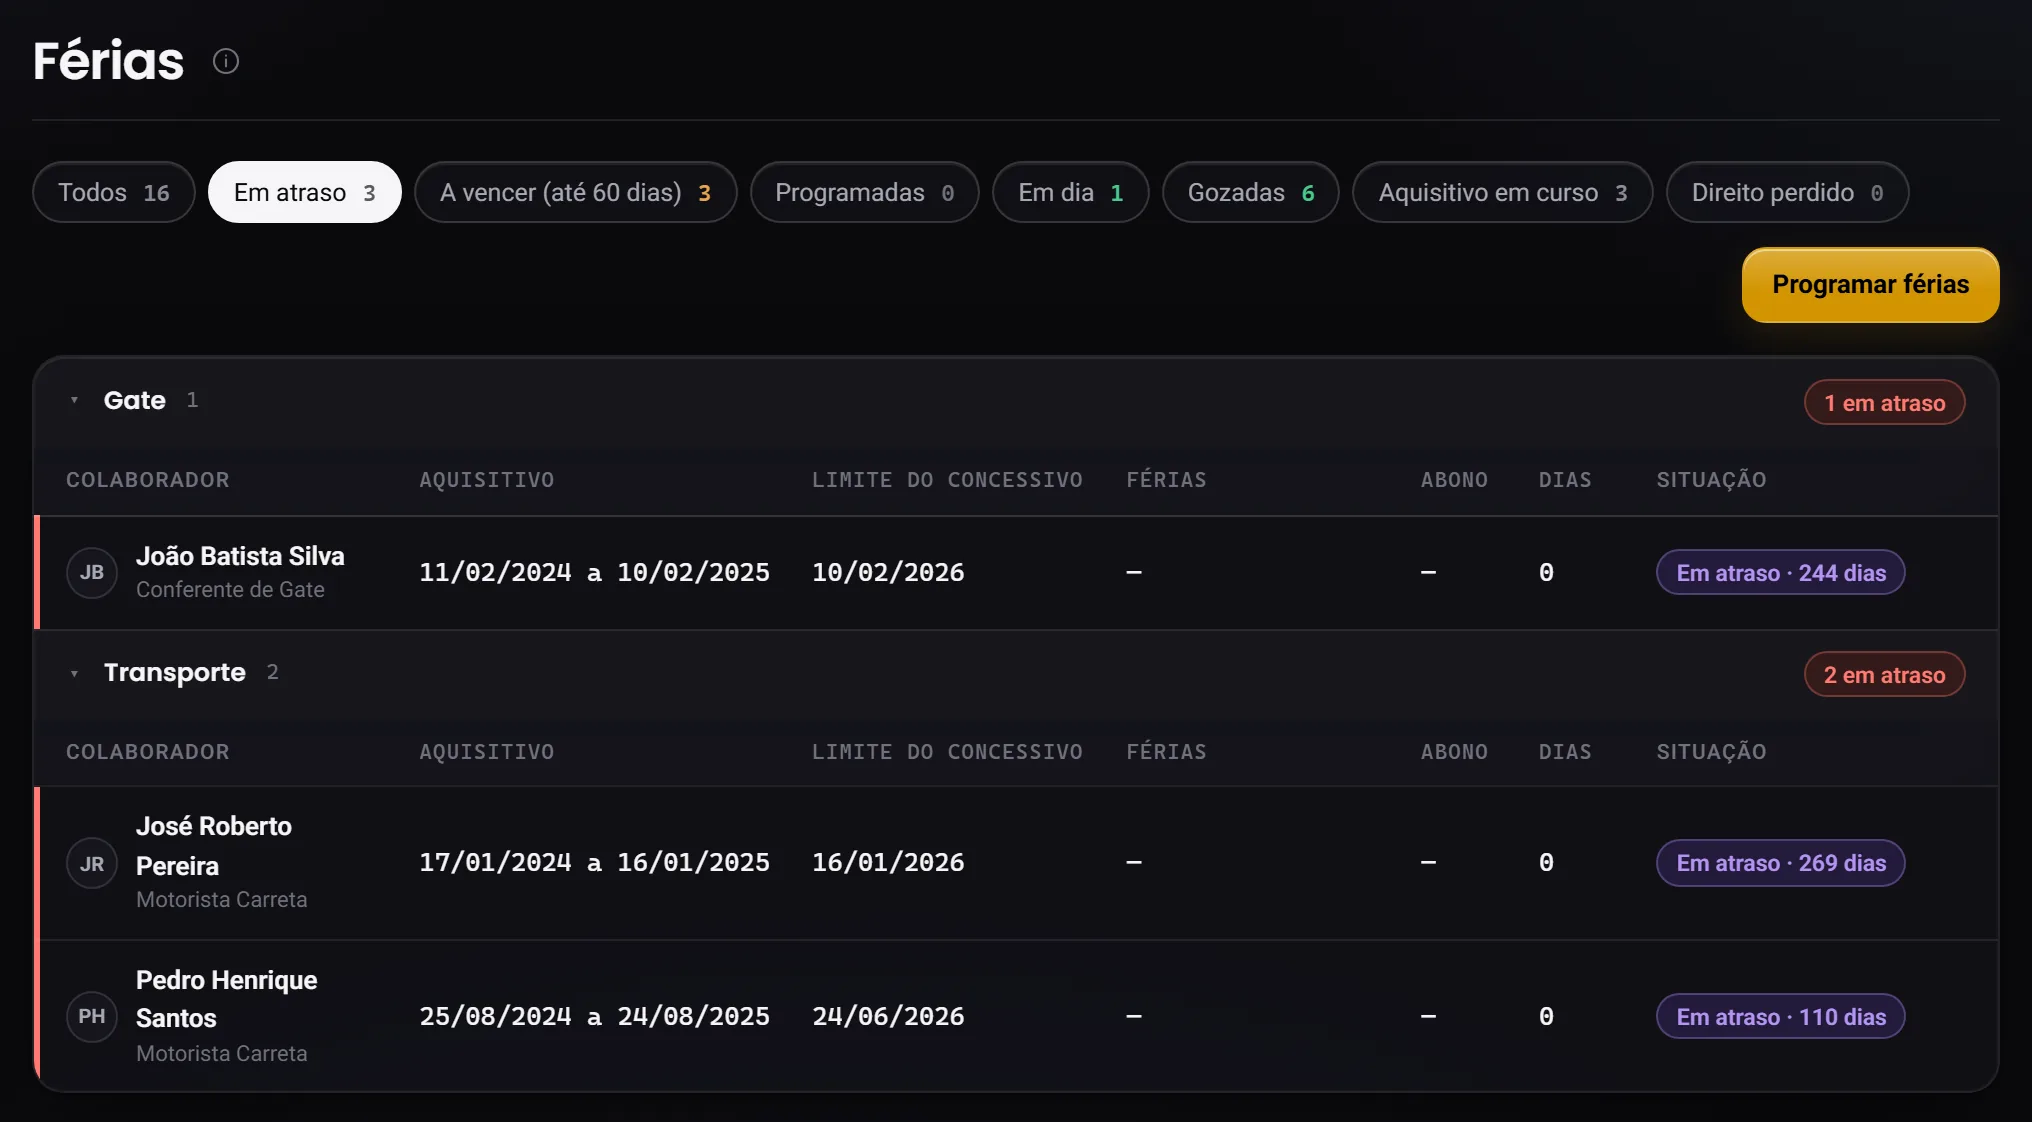This screenshot has height=1122, width=2032.
Task: Click the Transporte group title
Action: pos(175,673)
